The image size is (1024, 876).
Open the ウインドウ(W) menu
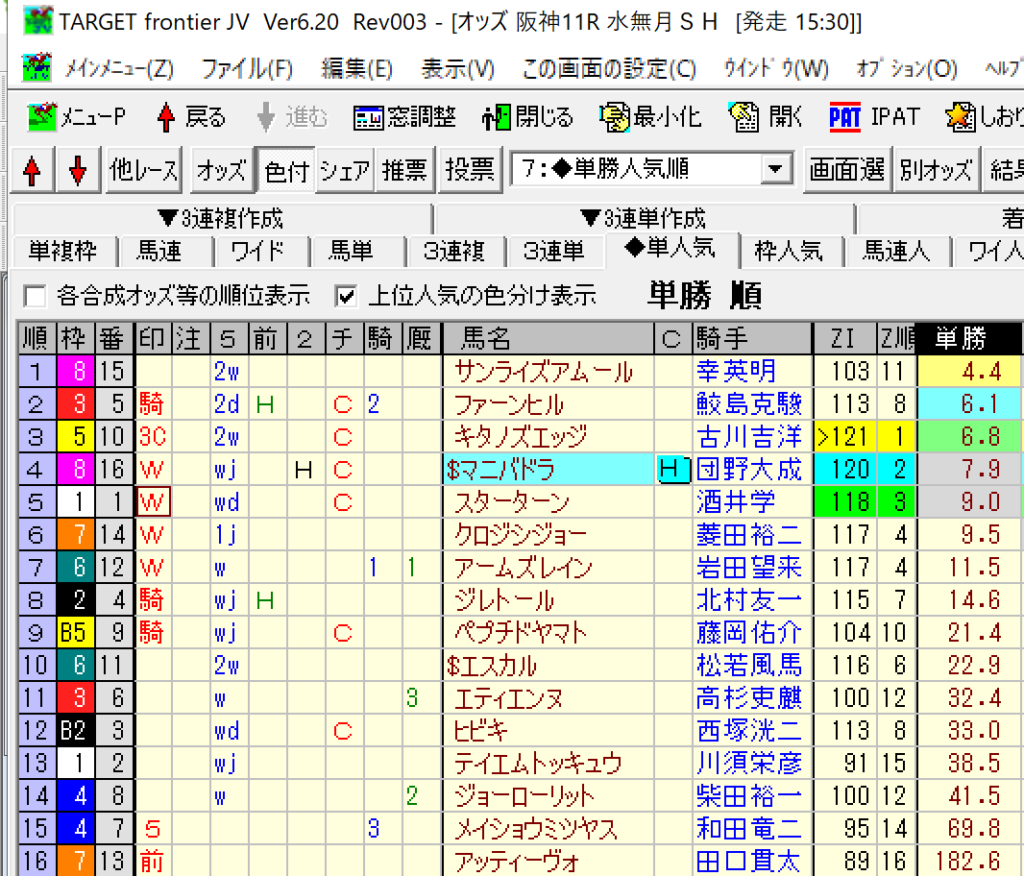click(776, 68)
